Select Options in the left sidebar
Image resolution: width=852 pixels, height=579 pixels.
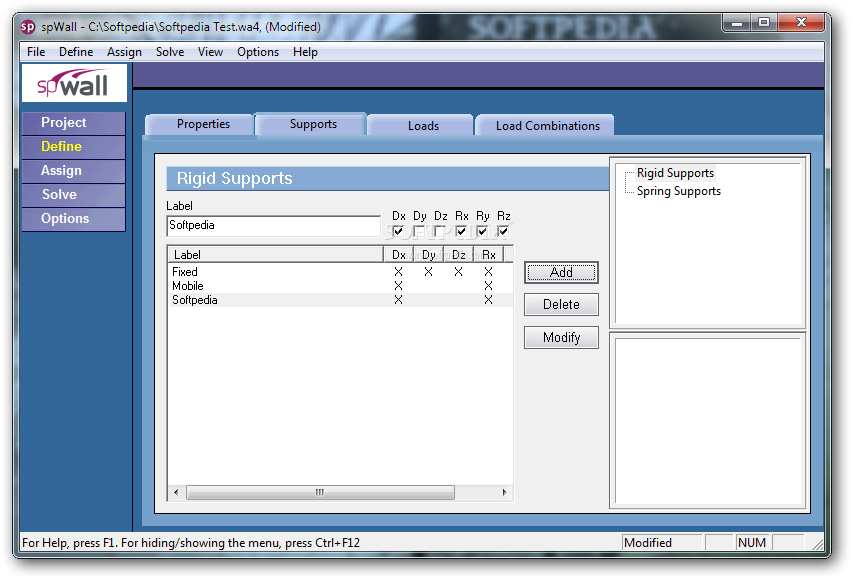(74, 218)
